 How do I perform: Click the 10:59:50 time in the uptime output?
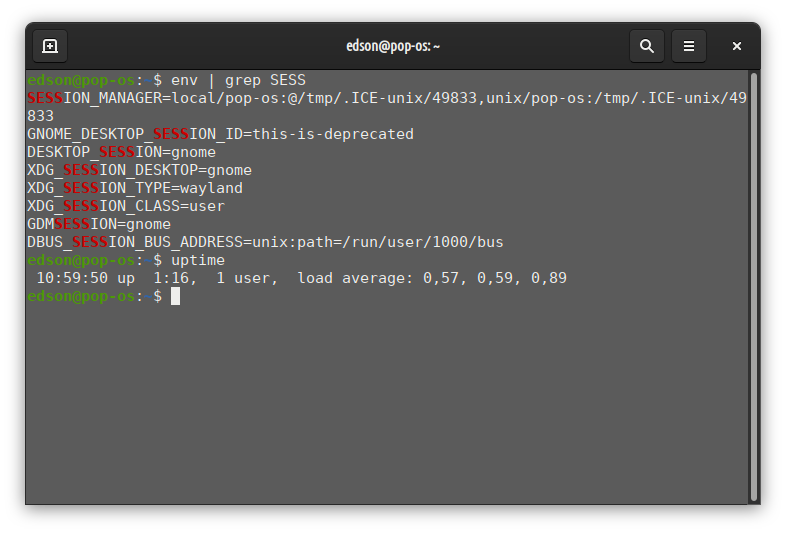coord(72,278)
